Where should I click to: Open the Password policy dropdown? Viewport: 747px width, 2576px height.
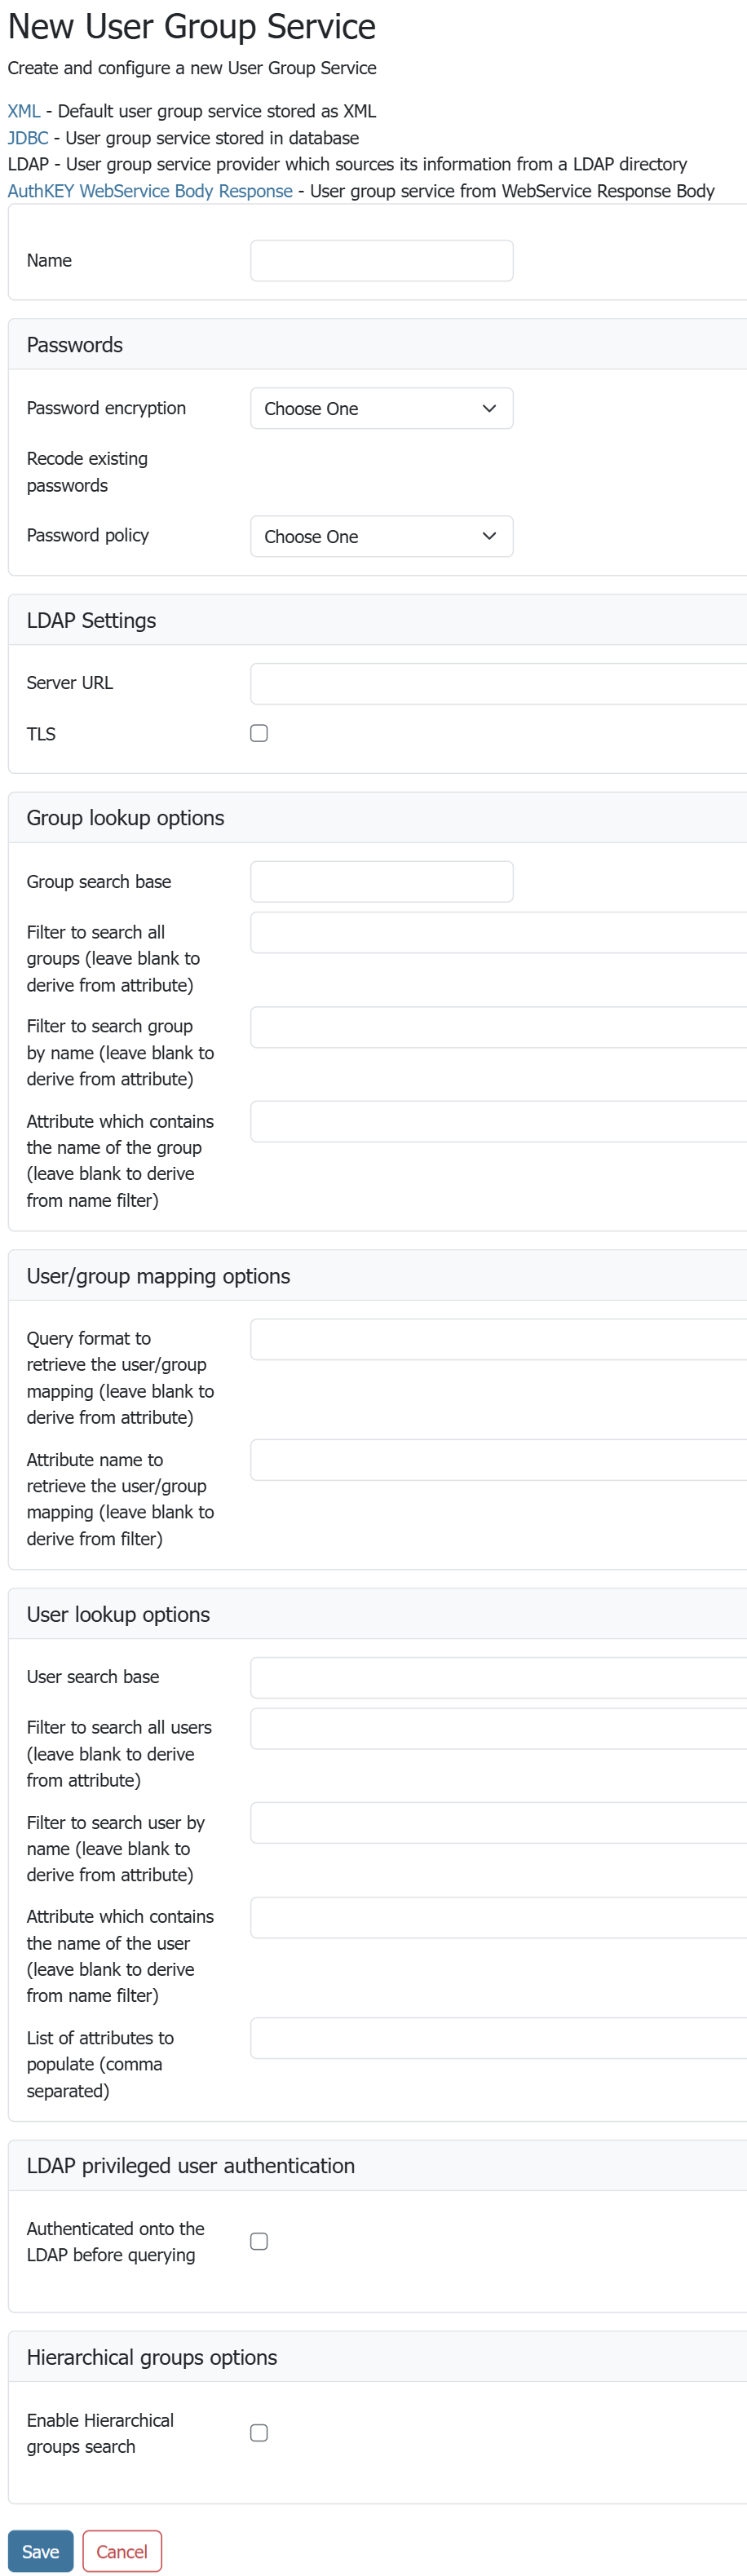coord(381,537)
